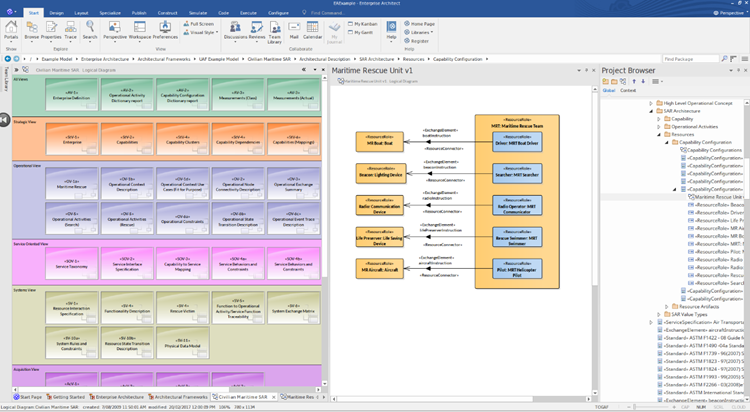
Task: Toggle Full Screen view
Action: (x=199, y=23)
